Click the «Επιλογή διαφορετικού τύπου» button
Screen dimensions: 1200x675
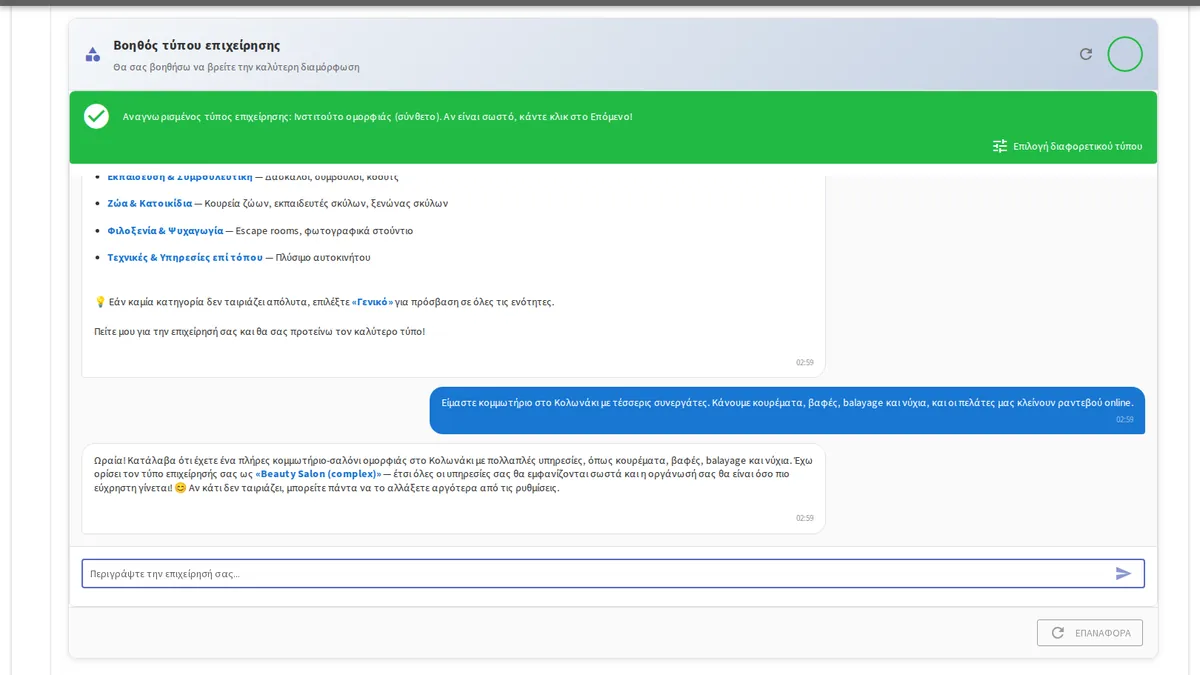click(x=1067, y=146)
